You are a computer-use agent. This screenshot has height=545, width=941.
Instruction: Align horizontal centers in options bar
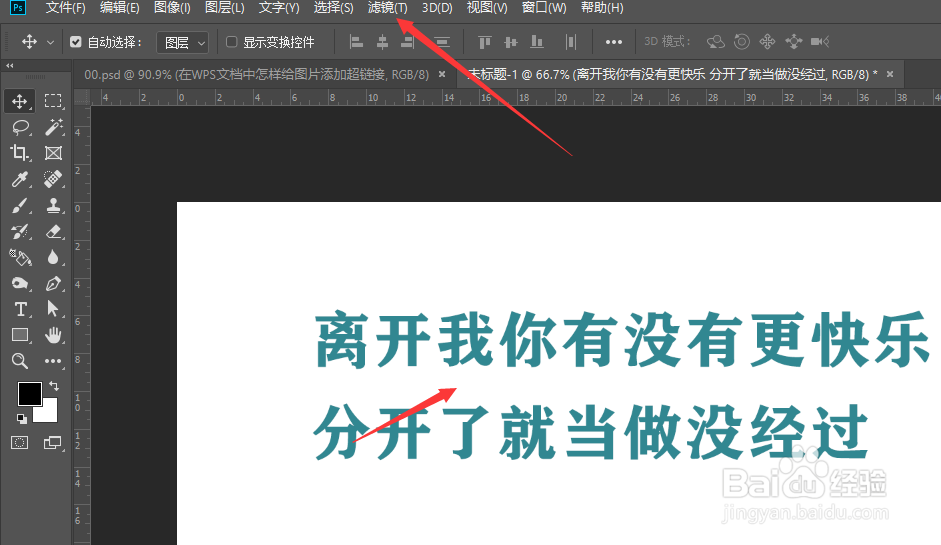click(382, 42)
